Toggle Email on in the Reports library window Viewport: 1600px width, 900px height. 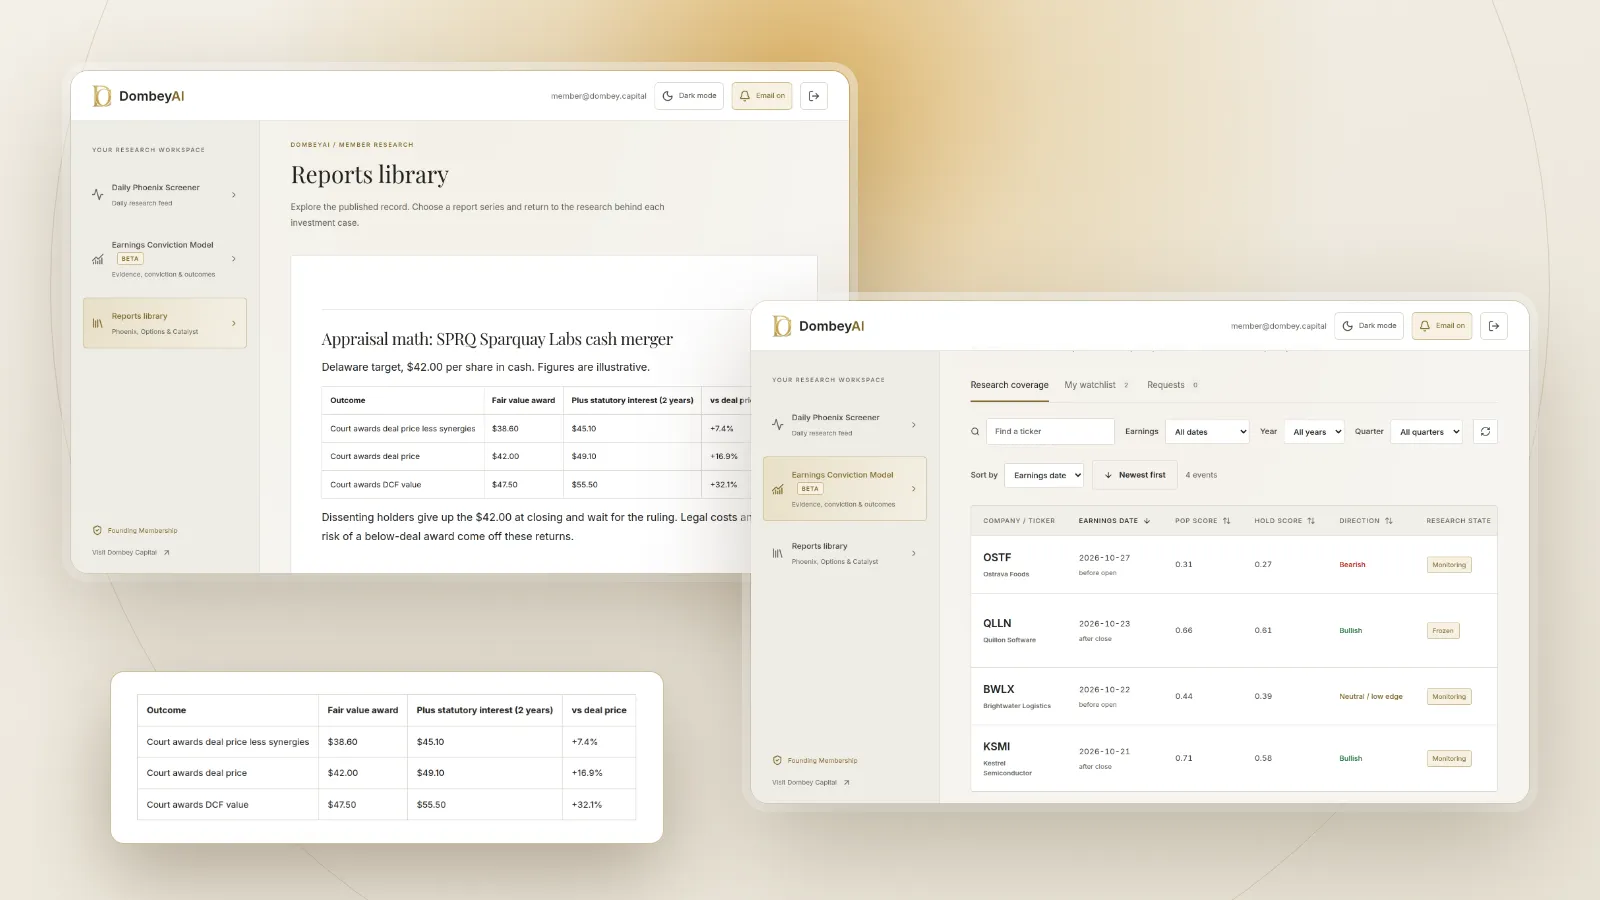(762, 96)
